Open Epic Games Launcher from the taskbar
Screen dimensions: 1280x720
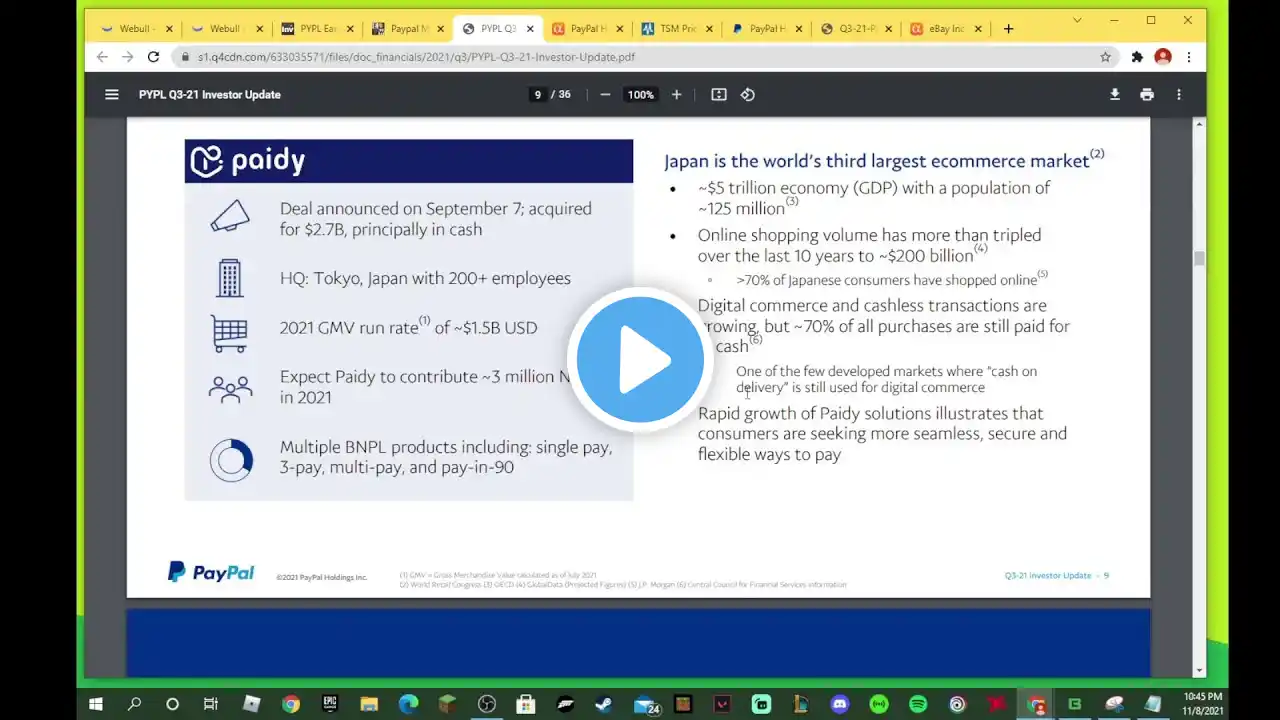[330, 704]
